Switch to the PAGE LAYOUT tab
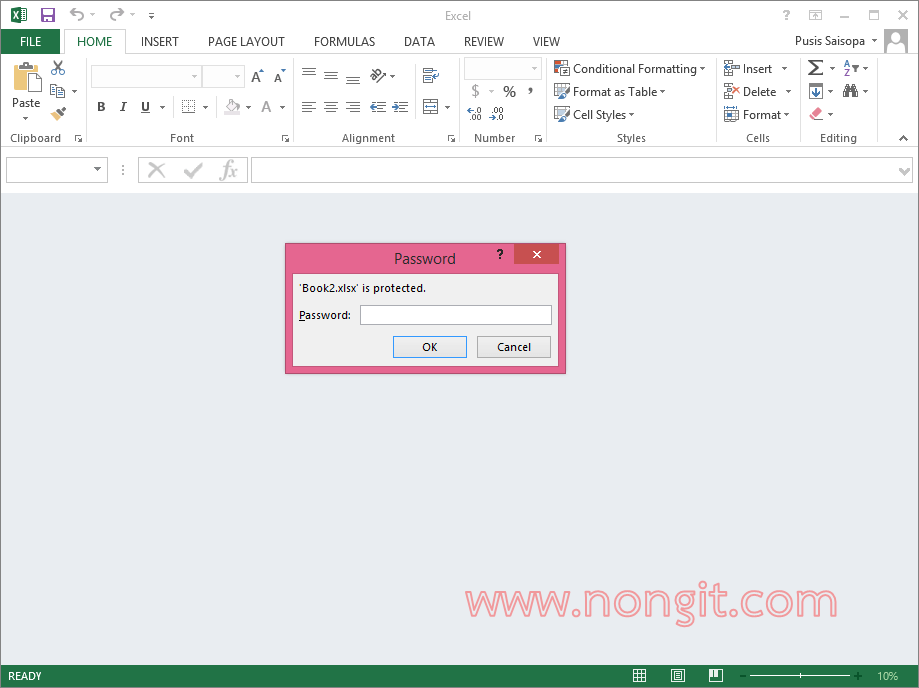This screenshot has height=688, width=919. click(246, 42)
